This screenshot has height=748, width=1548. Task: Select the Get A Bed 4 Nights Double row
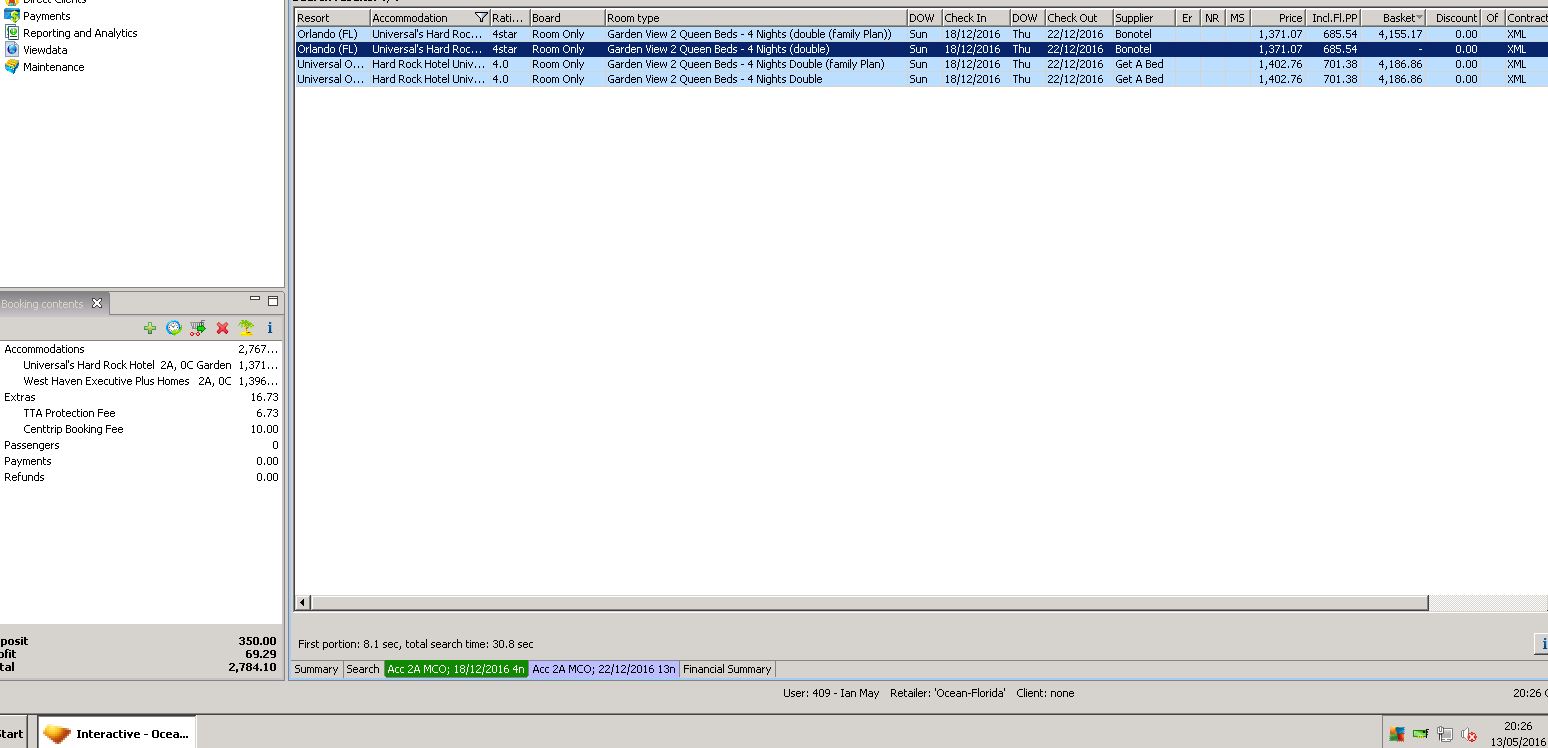(921, 79)
